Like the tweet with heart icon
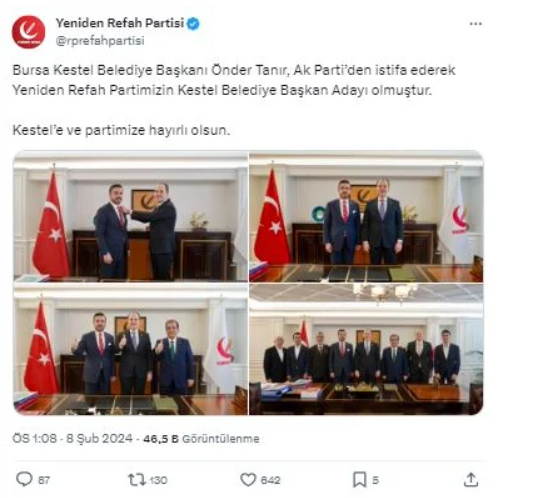This screenshot has width=534, height=498. [x=248, y=480]
